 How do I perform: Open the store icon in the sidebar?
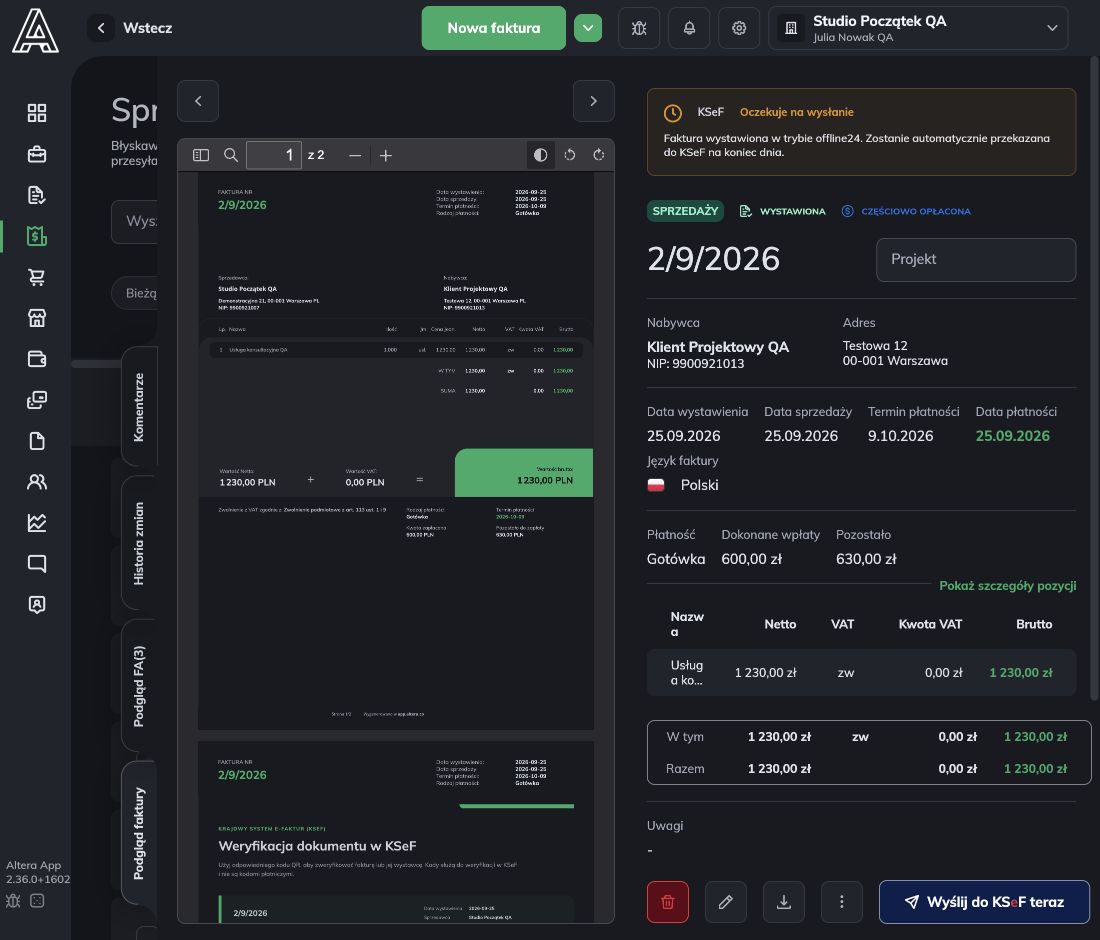[x=36, y=318]
